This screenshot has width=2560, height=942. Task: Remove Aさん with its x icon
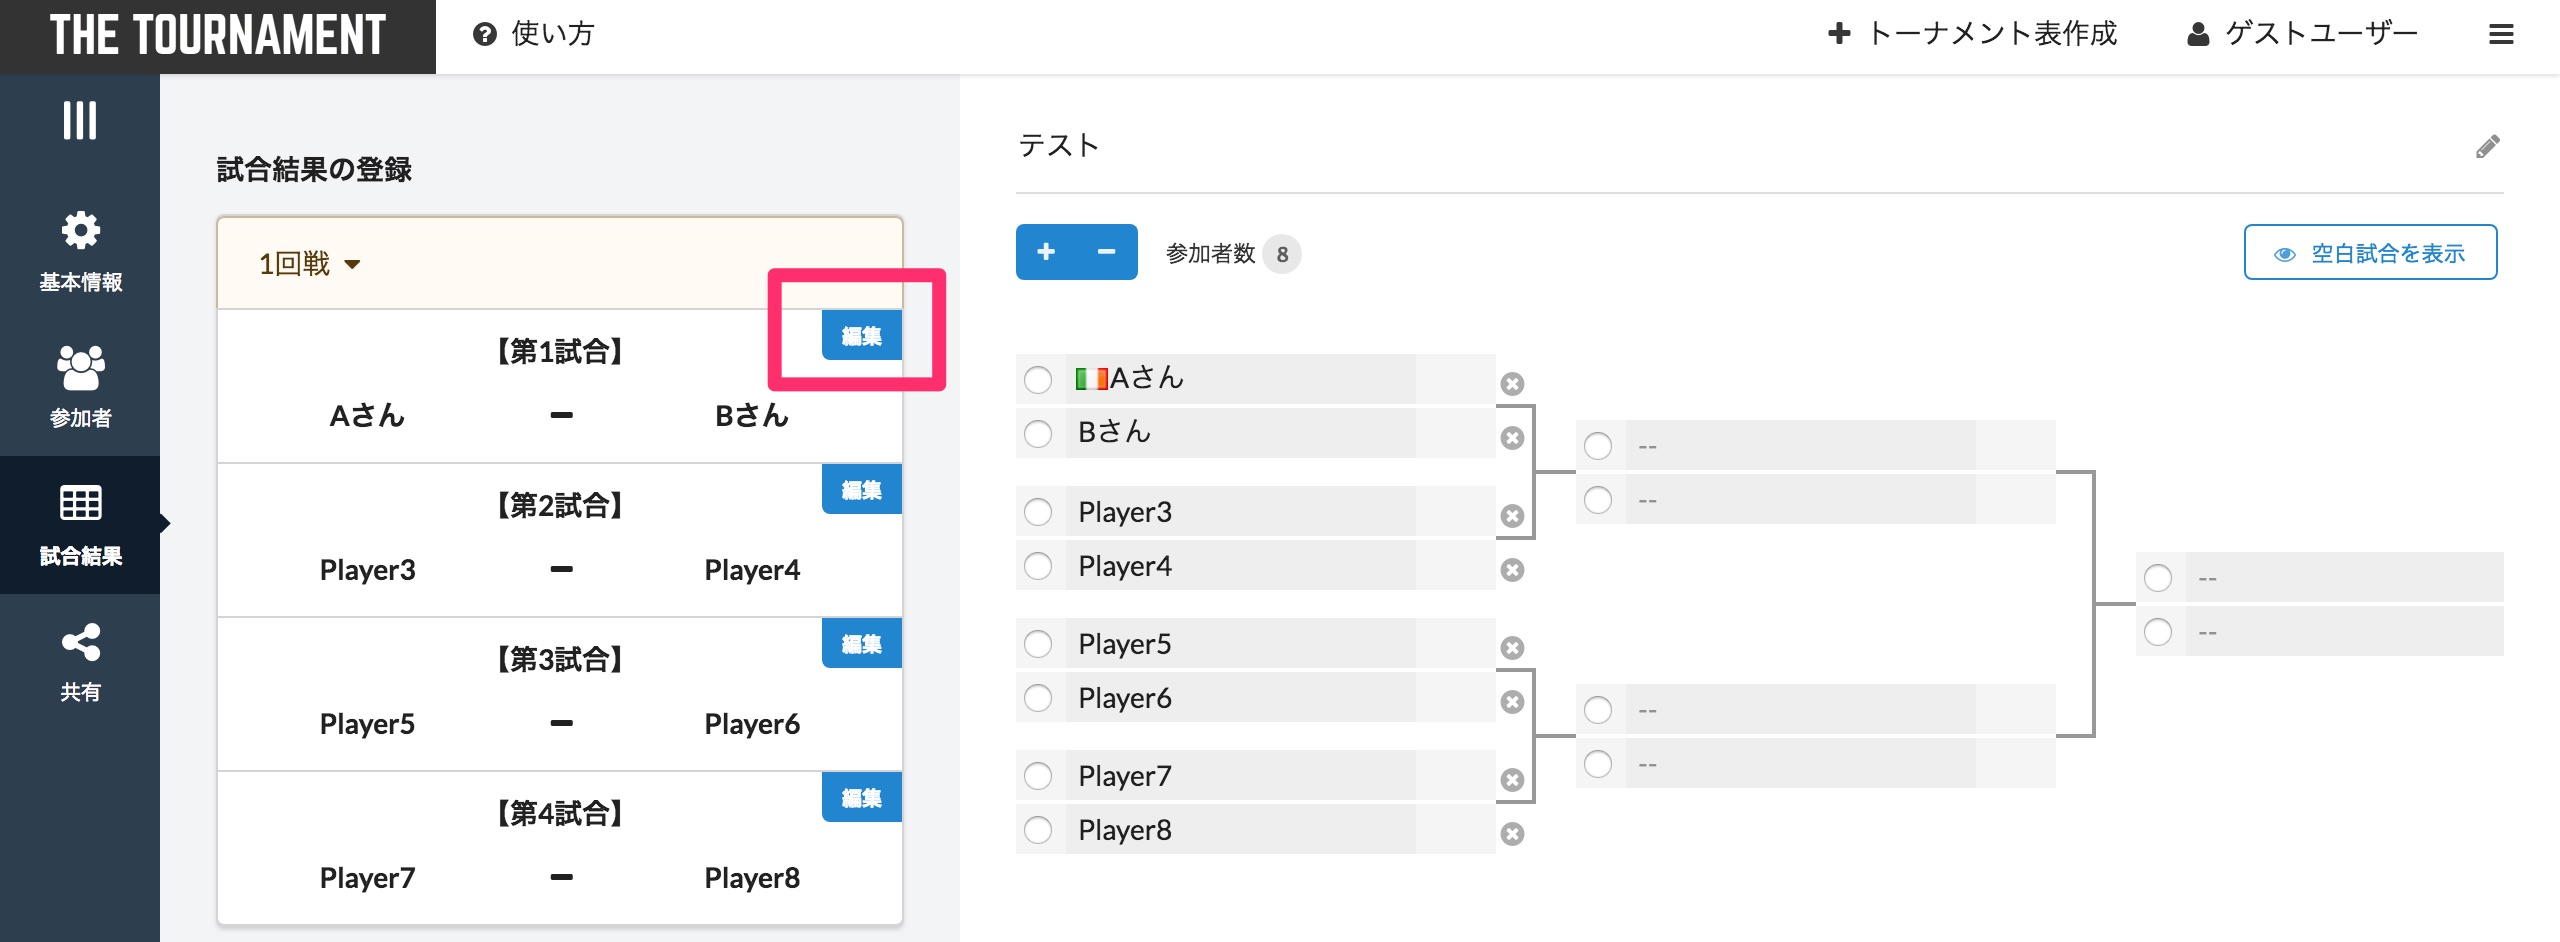[x=1512, y=384]
